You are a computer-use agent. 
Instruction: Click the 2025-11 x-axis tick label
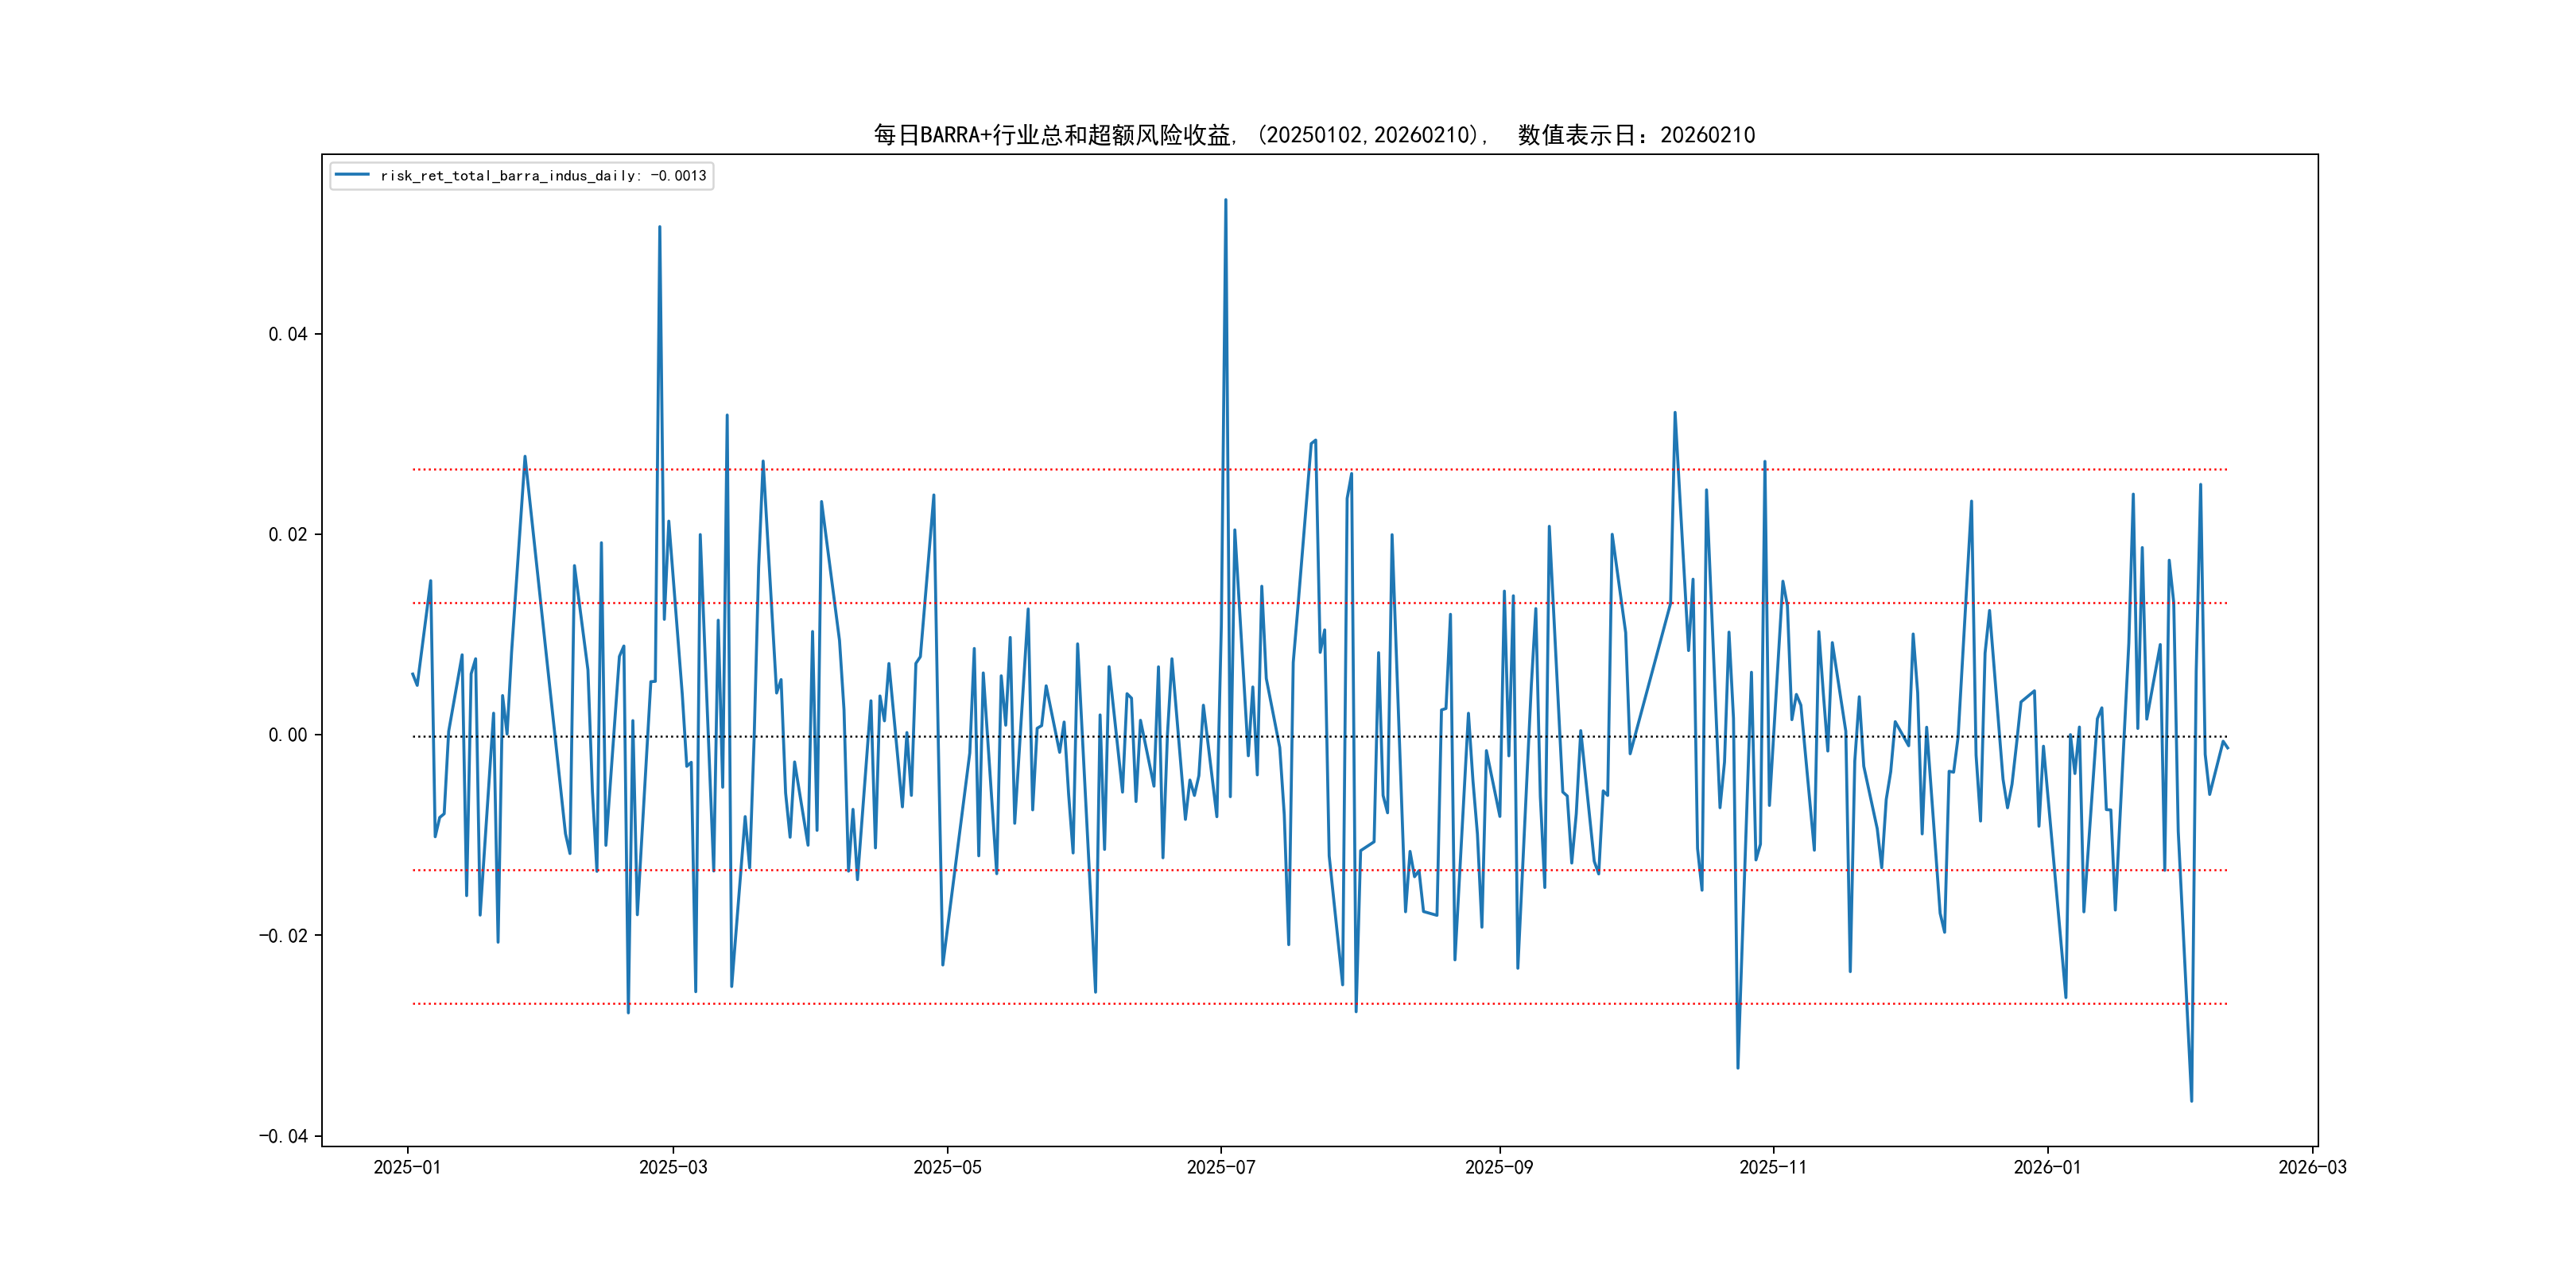point(1773,1167)
